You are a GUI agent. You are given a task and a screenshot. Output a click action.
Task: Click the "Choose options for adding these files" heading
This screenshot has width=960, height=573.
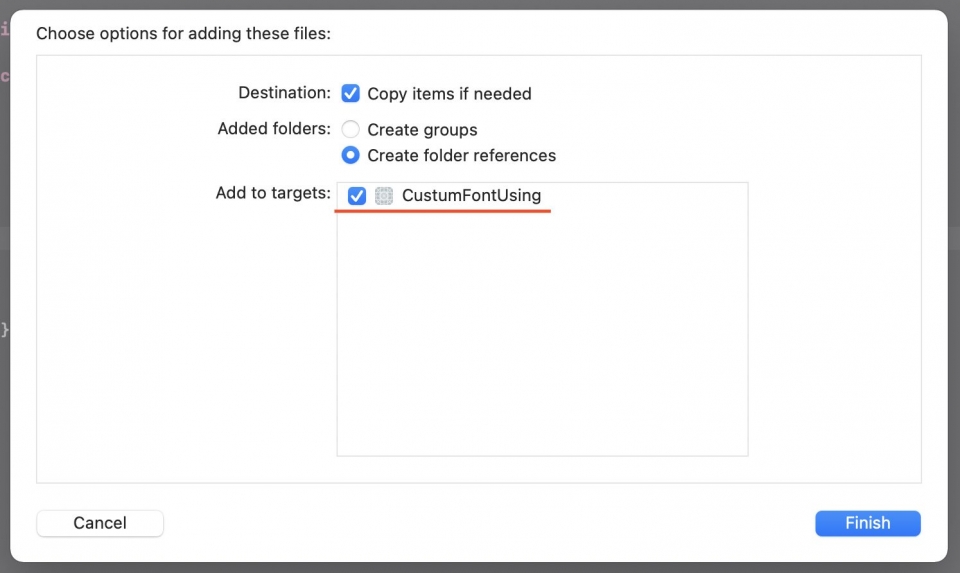point(183,34)
